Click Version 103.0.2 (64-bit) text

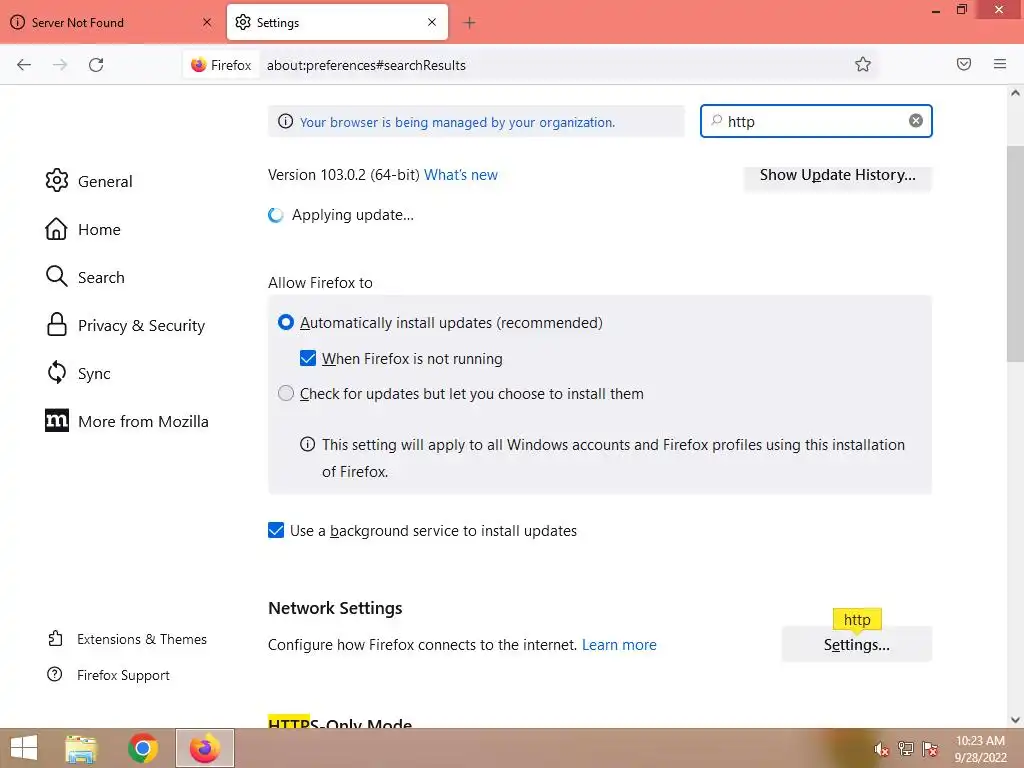click(x=344, y=175)
